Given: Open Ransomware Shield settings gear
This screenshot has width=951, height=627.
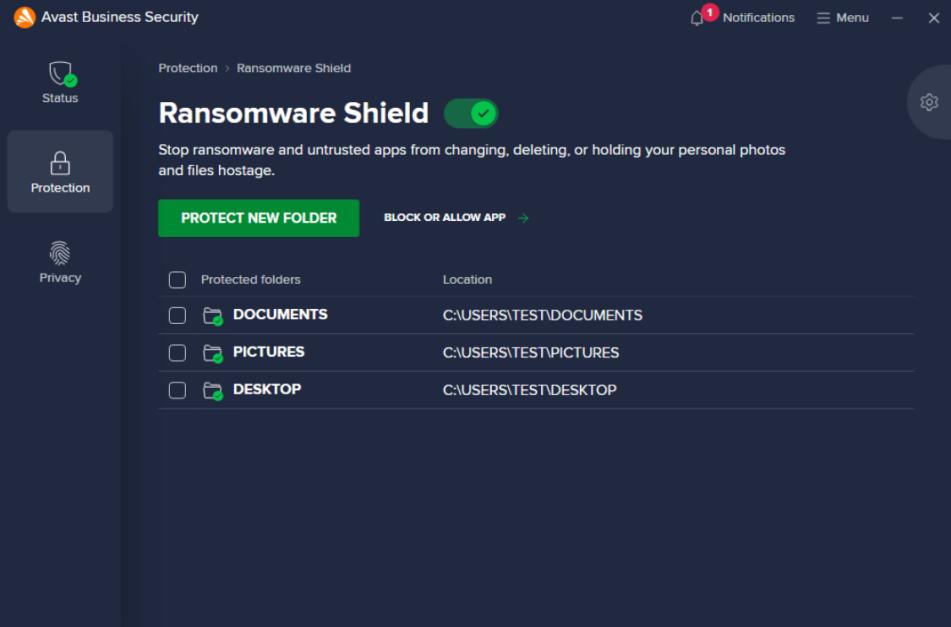Looking at the screenshot, I should [929, 102].
